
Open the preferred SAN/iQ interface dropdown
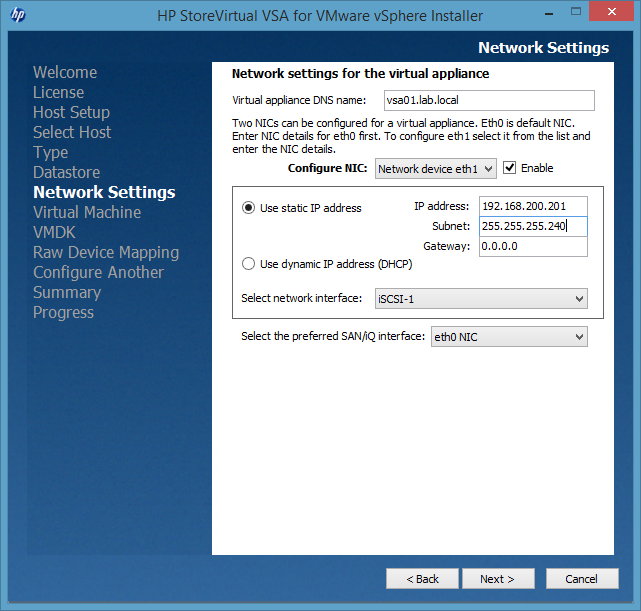click(x=509, y=337)
